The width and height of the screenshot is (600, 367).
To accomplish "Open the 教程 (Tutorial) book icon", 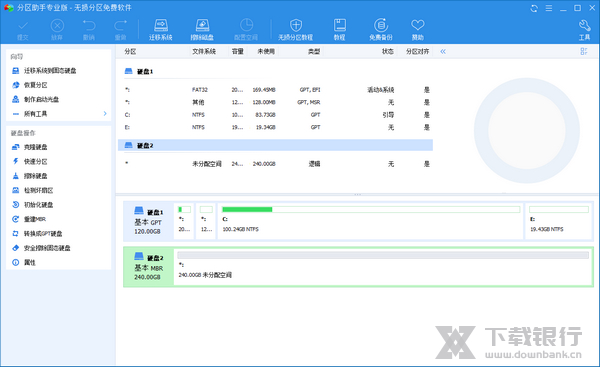I will pos(339,29).
